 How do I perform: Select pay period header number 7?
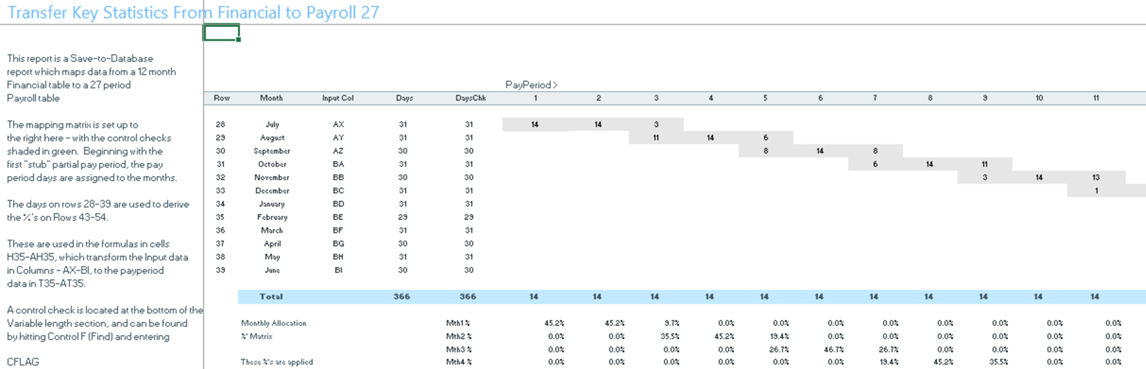[x=874, y=98]
